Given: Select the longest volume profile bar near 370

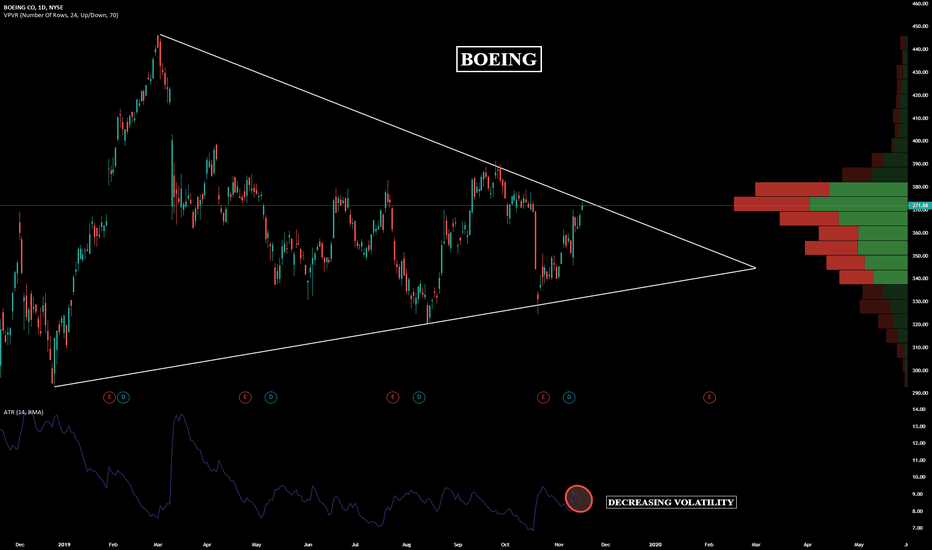Looking at the screenshot, I should [821, 204].
